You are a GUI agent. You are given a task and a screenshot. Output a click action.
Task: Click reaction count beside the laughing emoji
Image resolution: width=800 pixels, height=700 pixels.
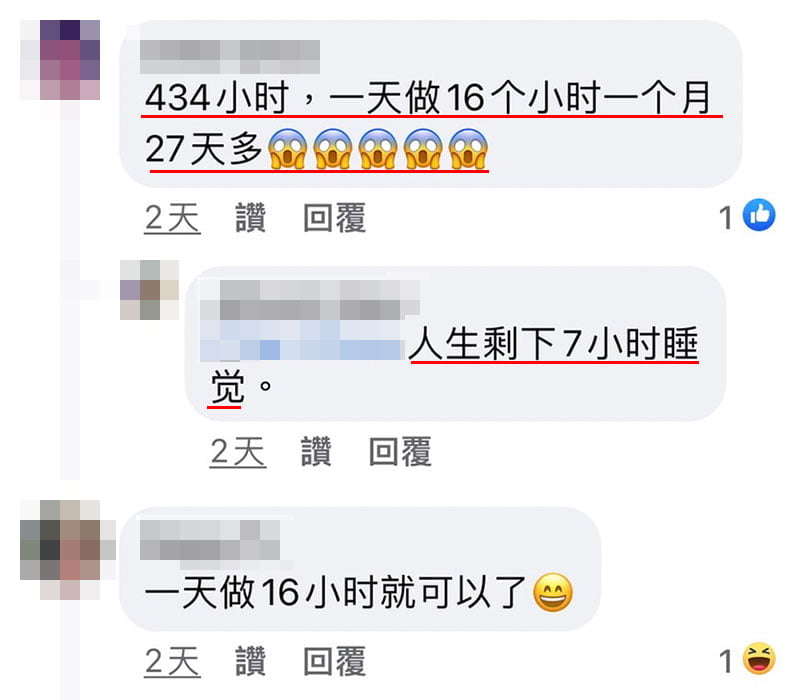coord(726,661)
